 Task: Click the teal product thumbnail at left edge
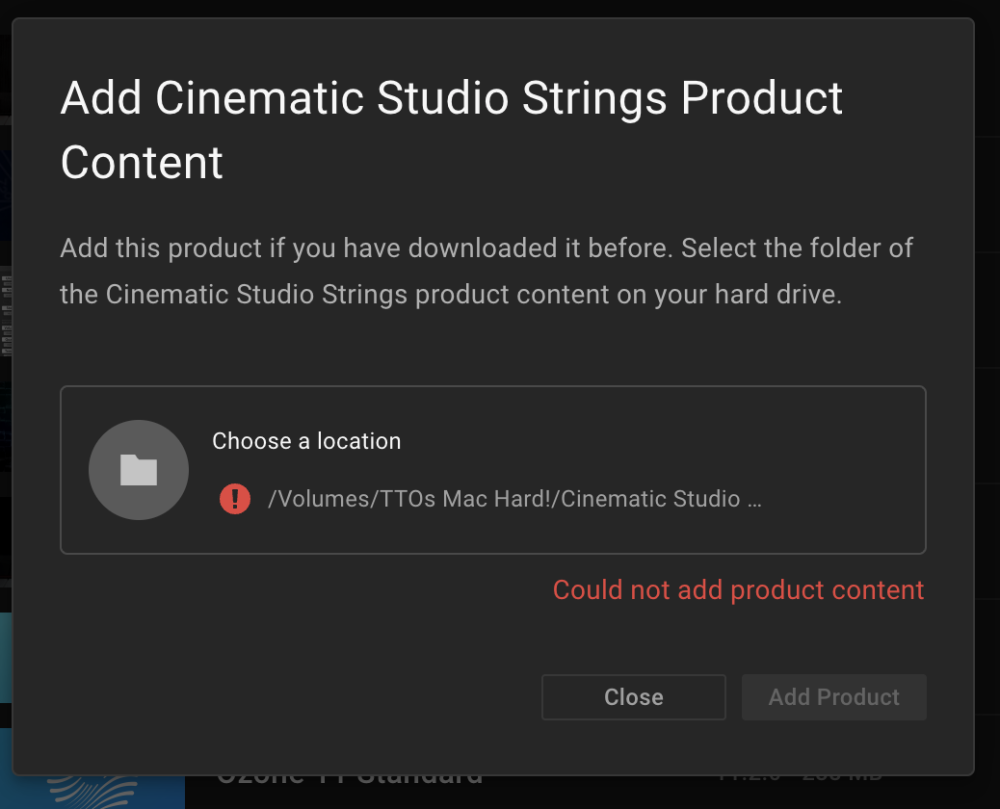click(6, 658)
